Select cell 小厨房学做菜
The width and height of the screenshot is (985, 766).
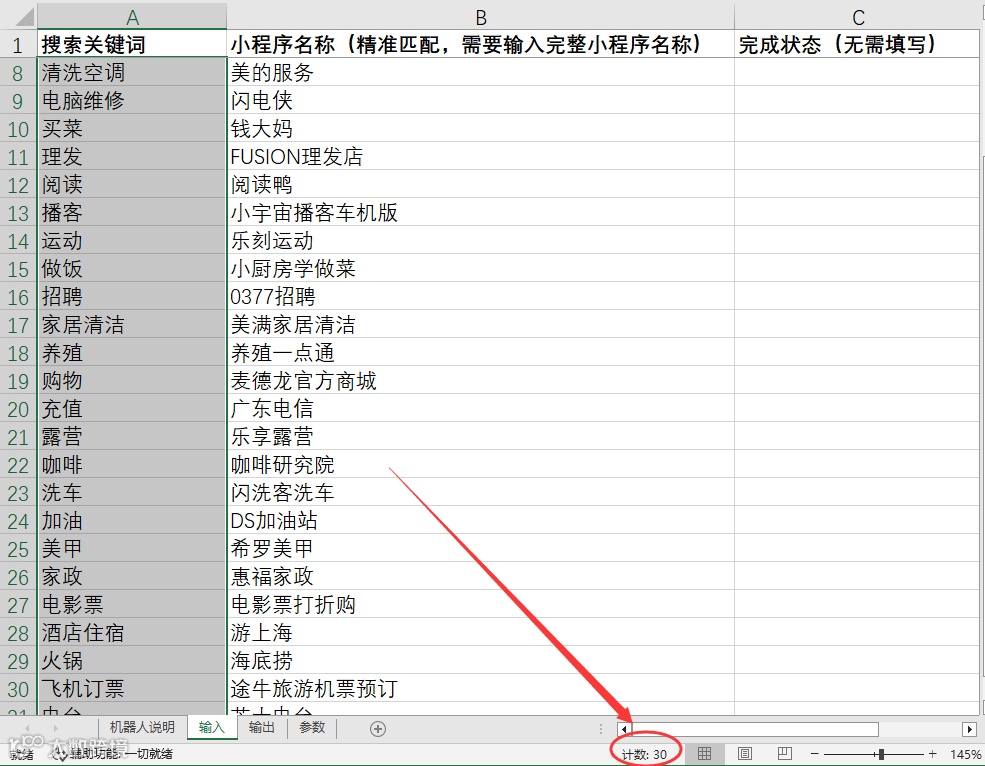pyautogui.click(x=481, y=268)
